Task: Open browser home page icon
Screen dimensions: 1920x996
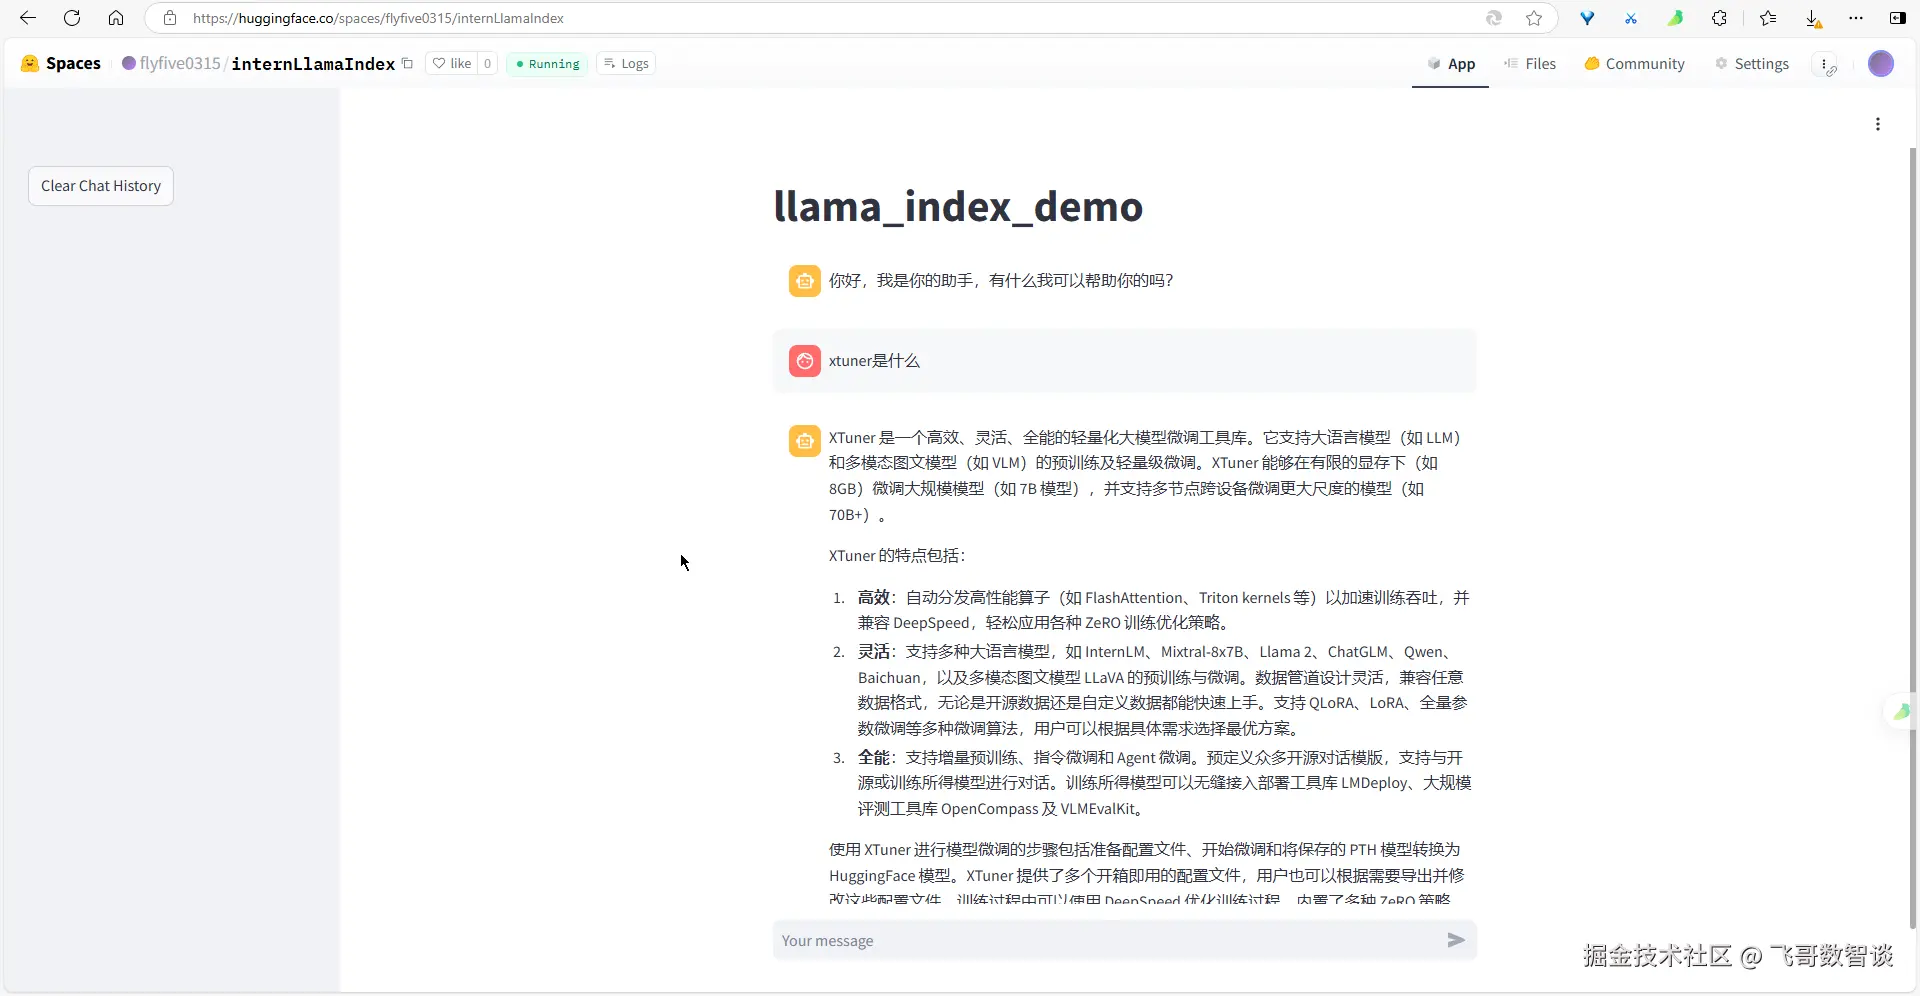Action: pyautogui.click(x=116, y=18)
